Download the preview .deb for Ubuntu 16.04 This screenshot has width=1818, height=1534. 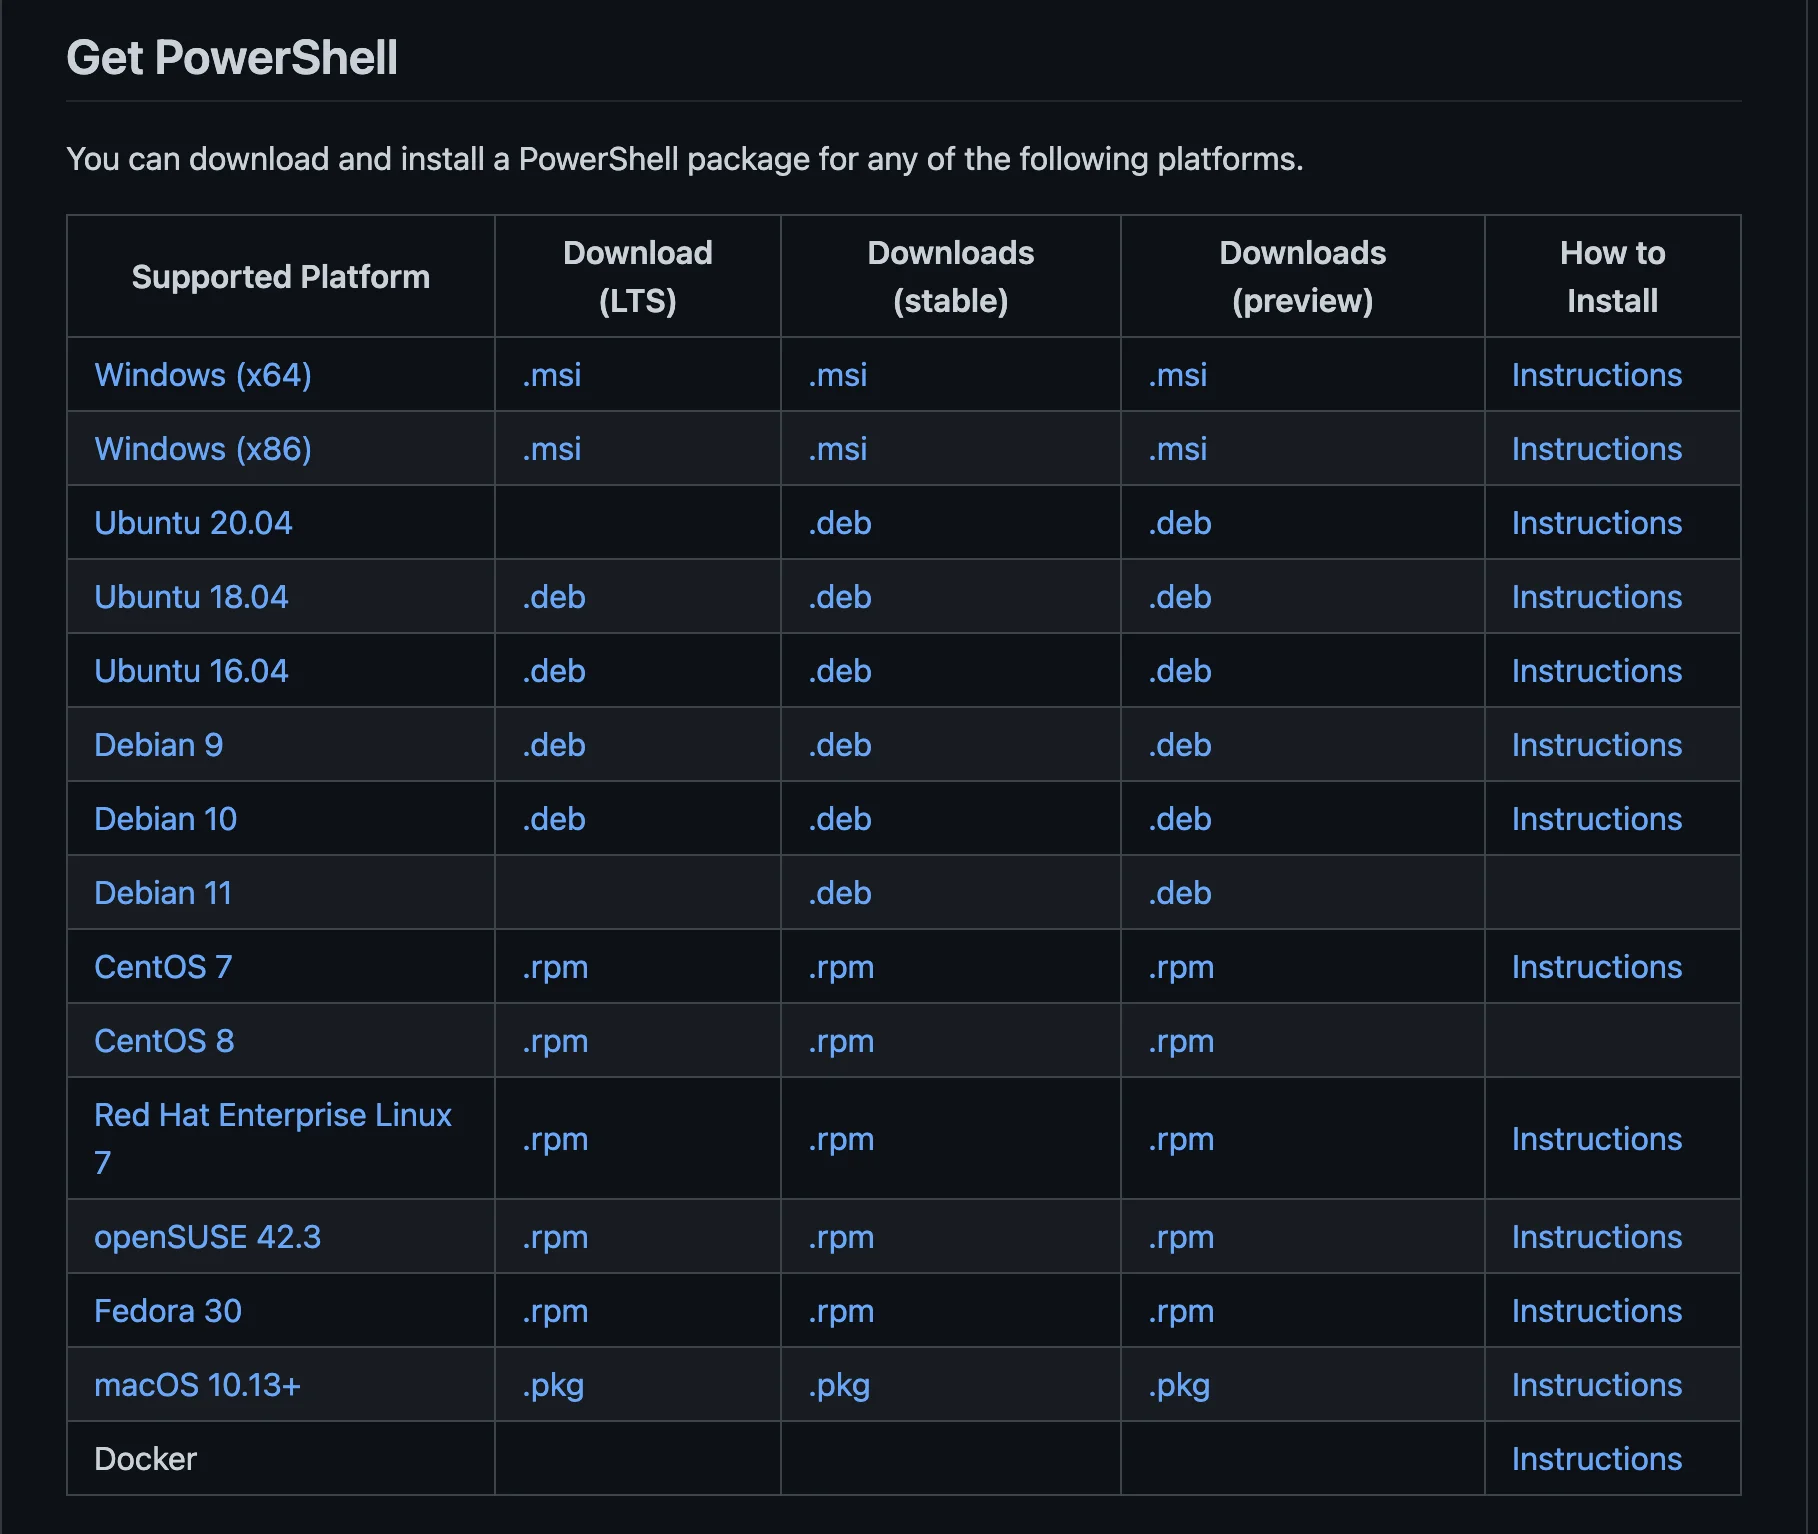pyautogui.click(x=1179, y=671)
